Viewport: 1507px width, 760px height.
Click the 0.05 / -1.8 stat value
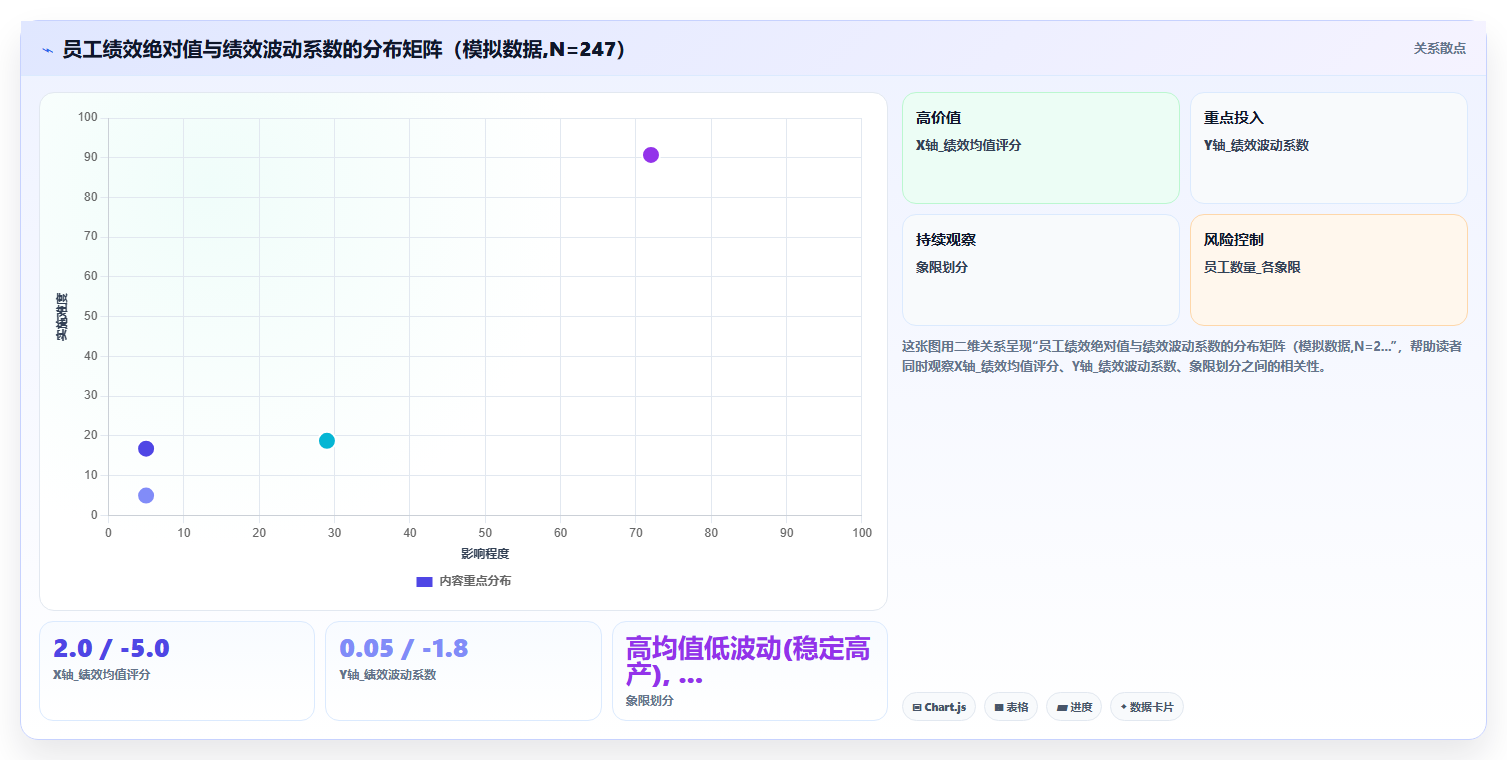pos(404,648)
